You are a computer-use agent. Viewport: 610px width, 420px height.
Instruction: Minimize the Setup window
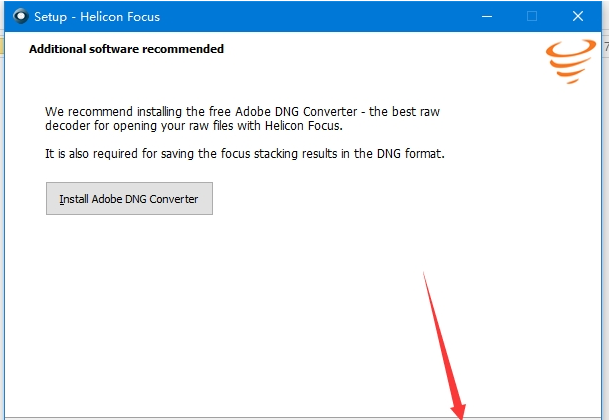[x=487, y=16]
